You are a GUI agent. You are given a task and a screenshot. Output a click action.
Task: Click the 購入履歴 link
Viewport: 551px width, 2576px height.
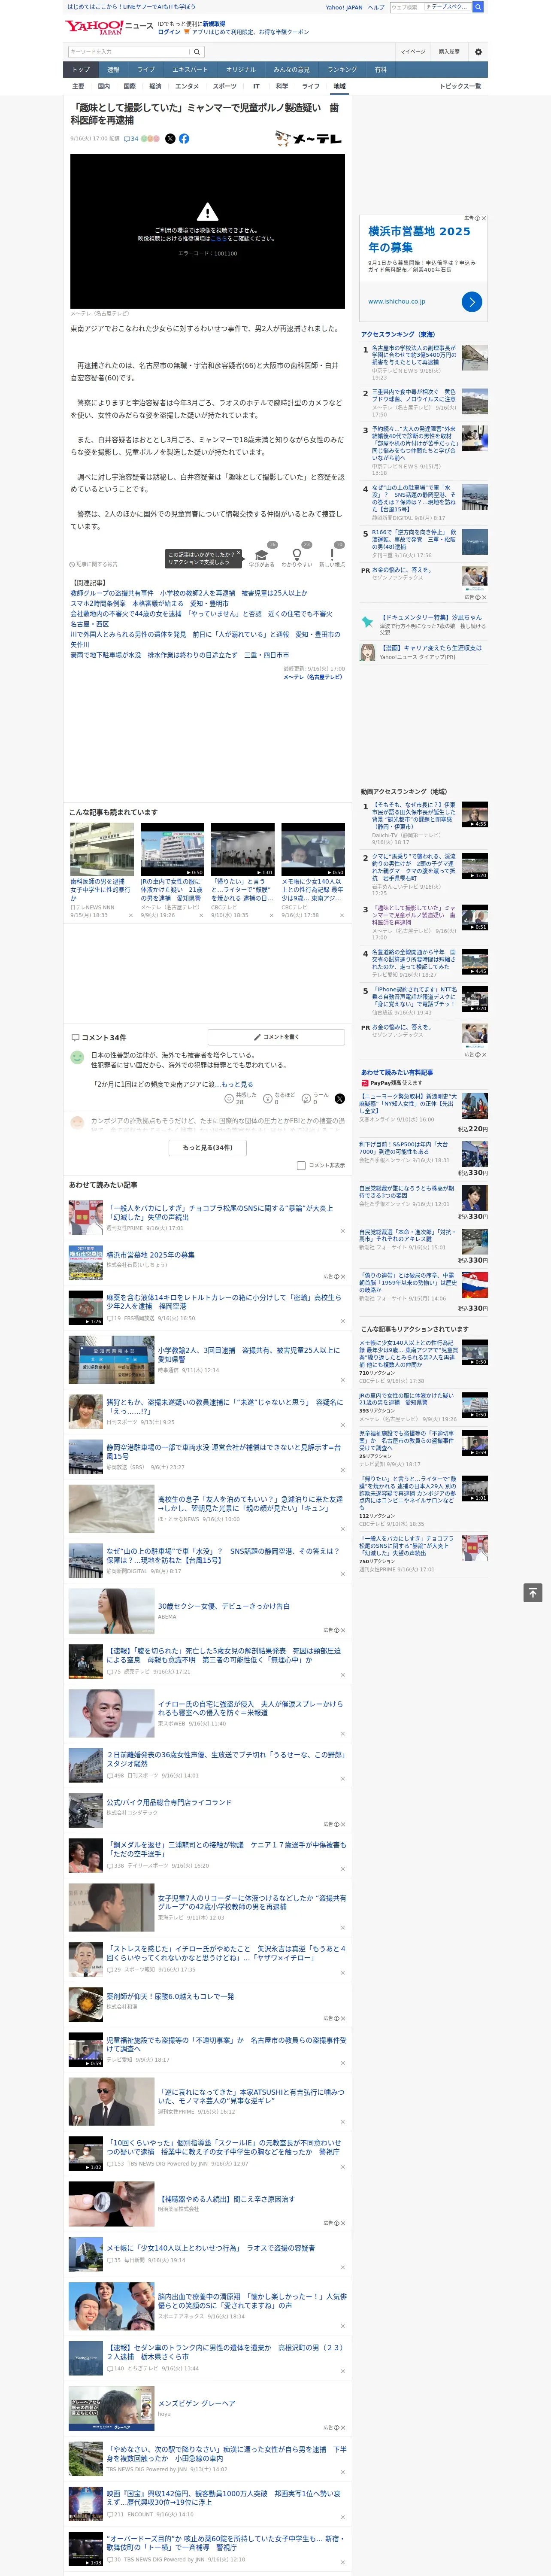[449, 51]
